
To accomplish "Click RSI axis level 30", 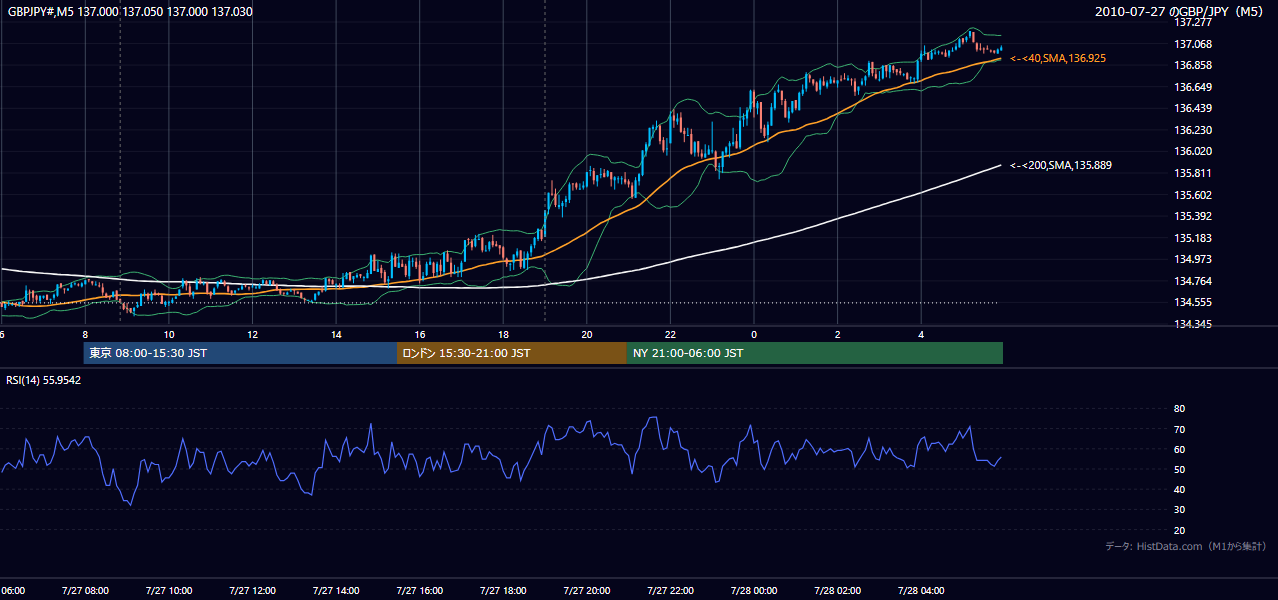I will tap(1179, 510).
